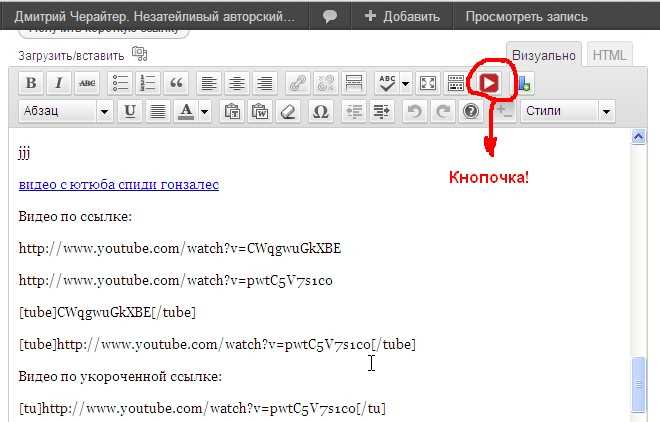The width and height of the screenshot is (660, 422).
Task: Open editor help
Action: (x=471, y=111)
